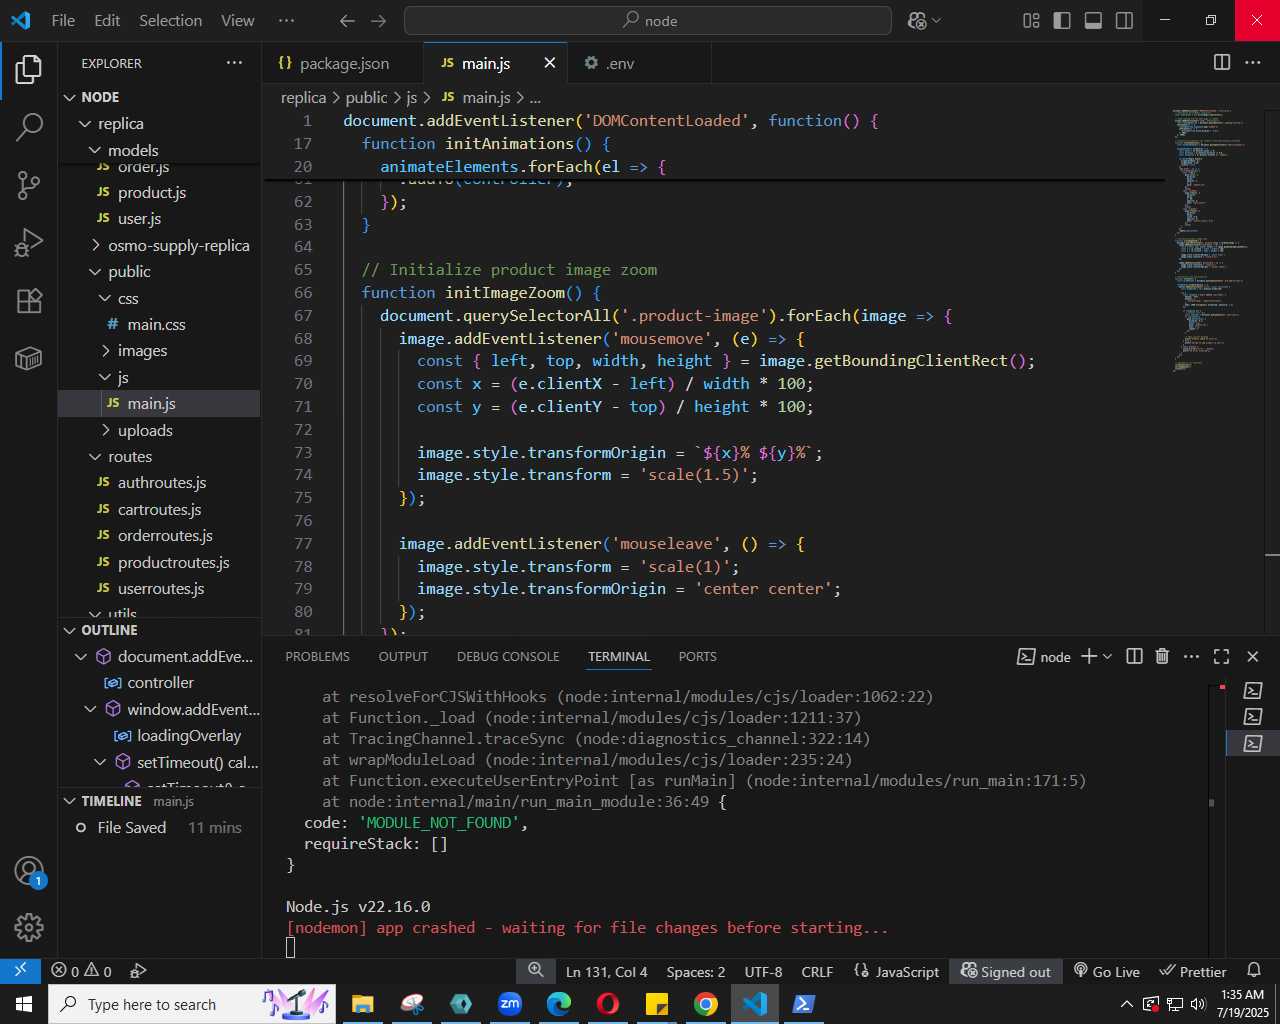
Task: Kill terminal with the trash icon
Action: point(1162,656)
